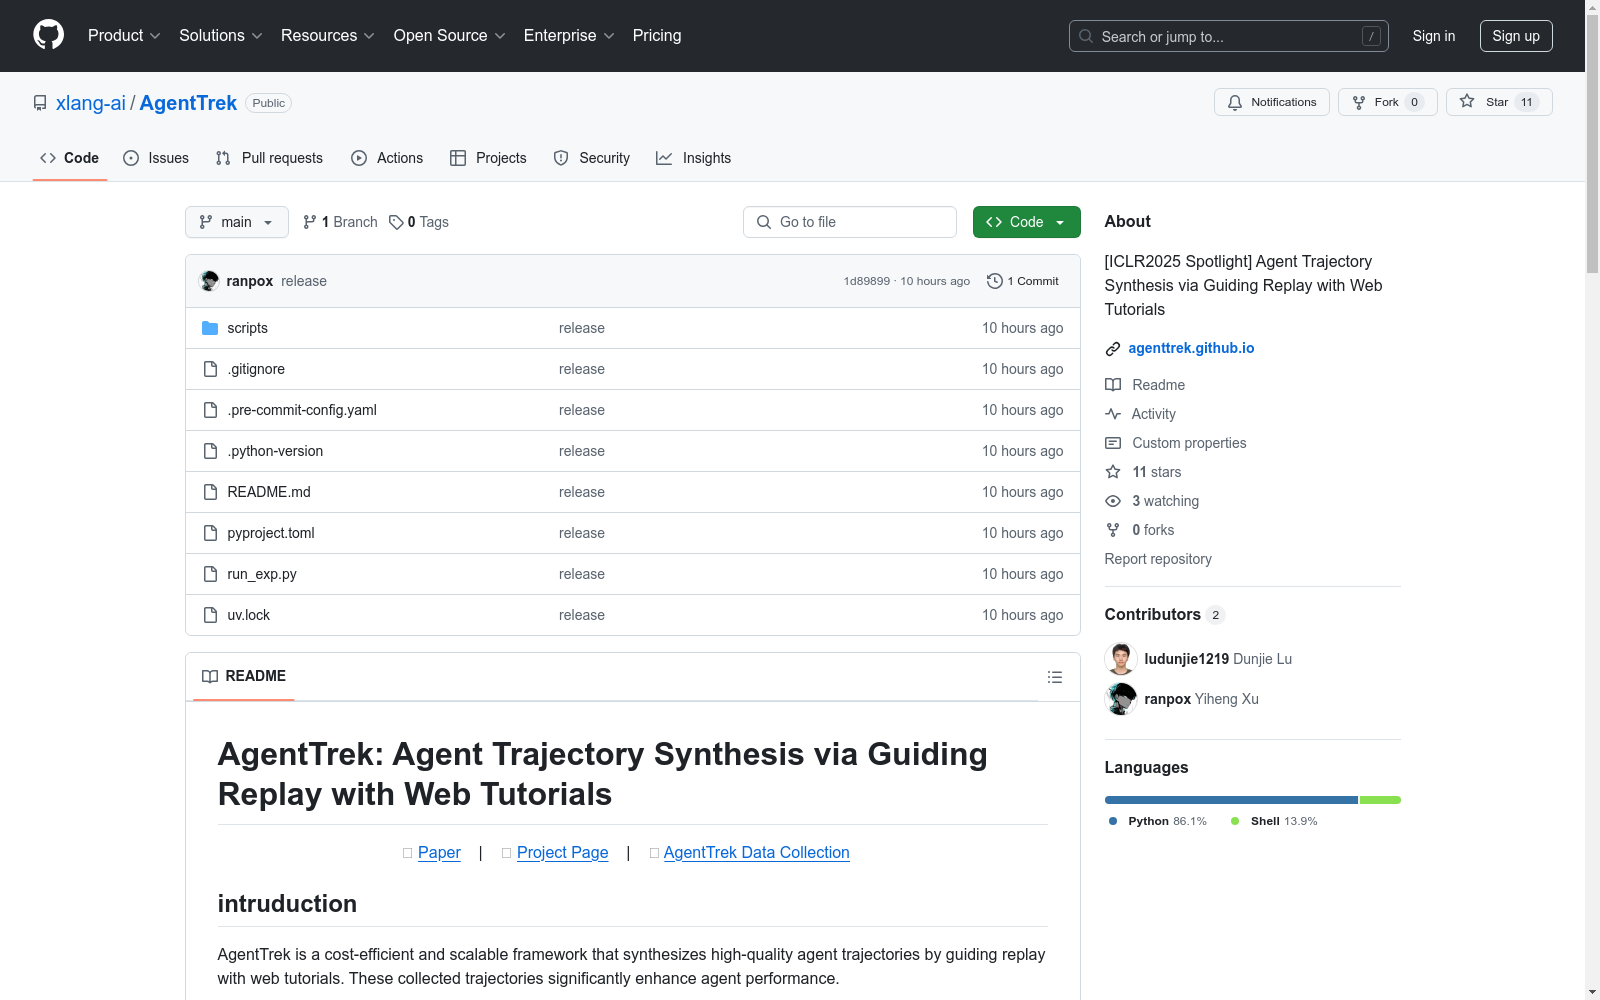
Task: Open the Security tab
Action: coord(592,158)
